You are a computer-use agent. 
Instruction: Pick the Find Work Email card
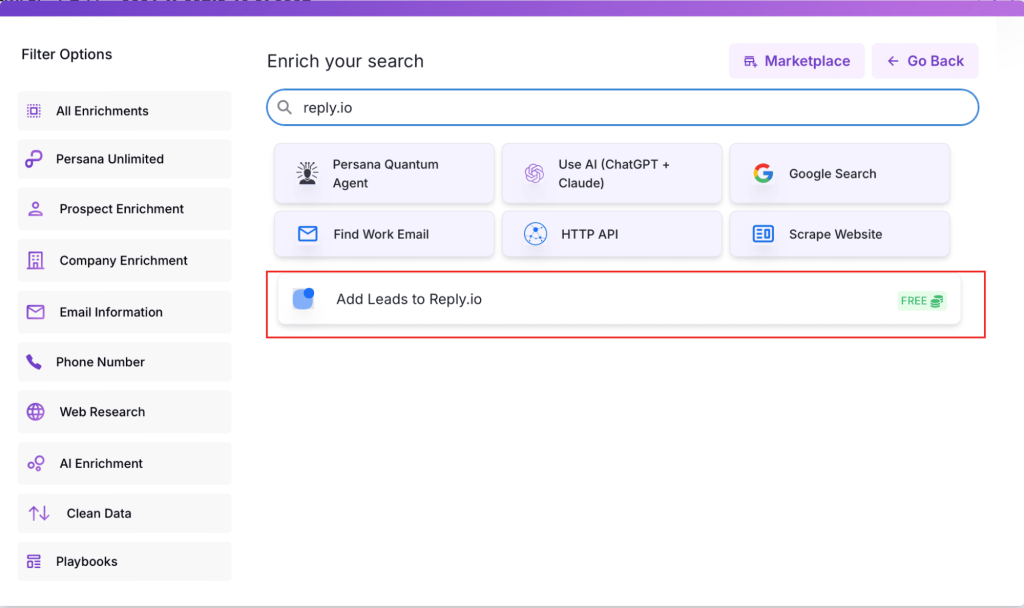[x=384, y=233]
